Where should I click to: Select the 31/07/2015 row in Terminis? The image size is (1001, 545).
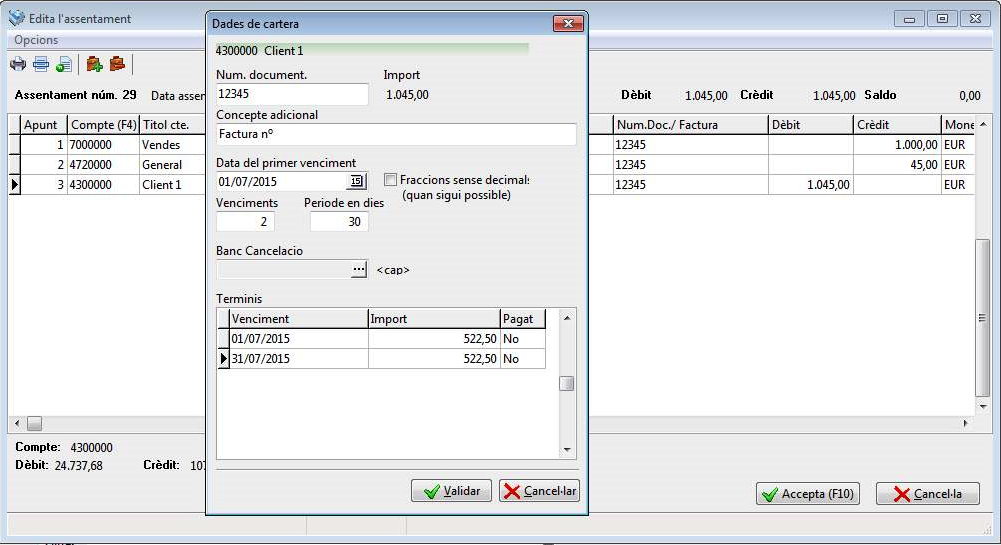(x=381, y=359)
